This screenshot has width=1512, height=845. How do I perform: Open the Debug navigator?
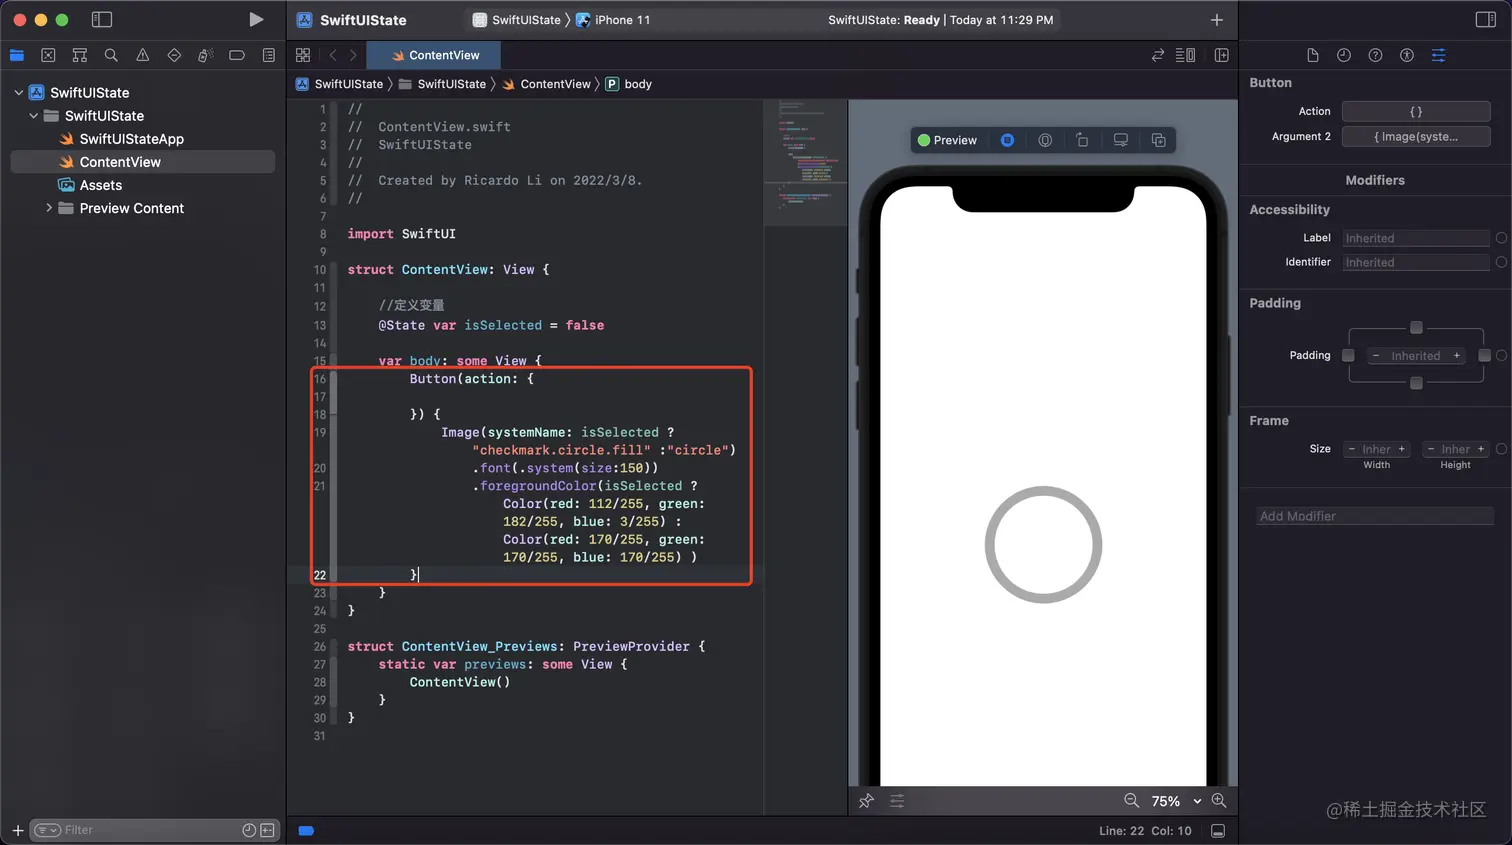205,55
